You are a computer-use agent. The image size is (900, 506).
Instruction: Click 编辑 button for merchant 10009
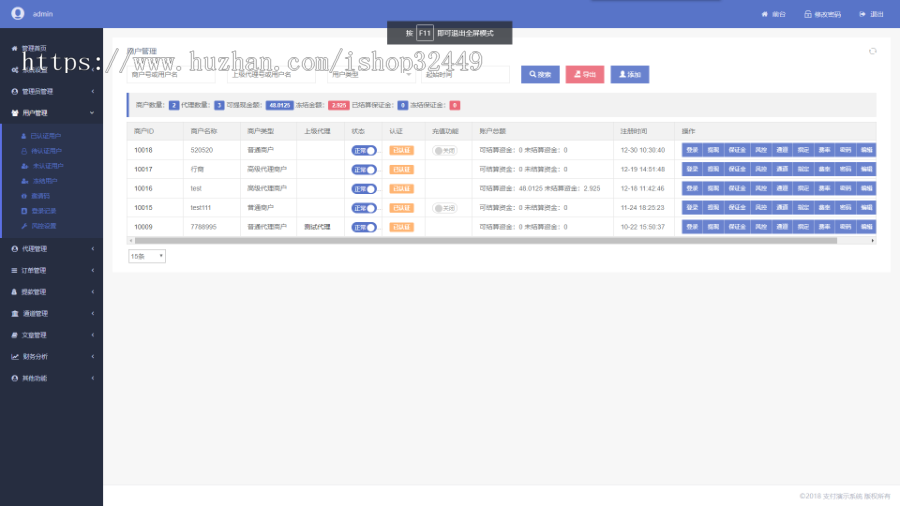tap(867, 227)
